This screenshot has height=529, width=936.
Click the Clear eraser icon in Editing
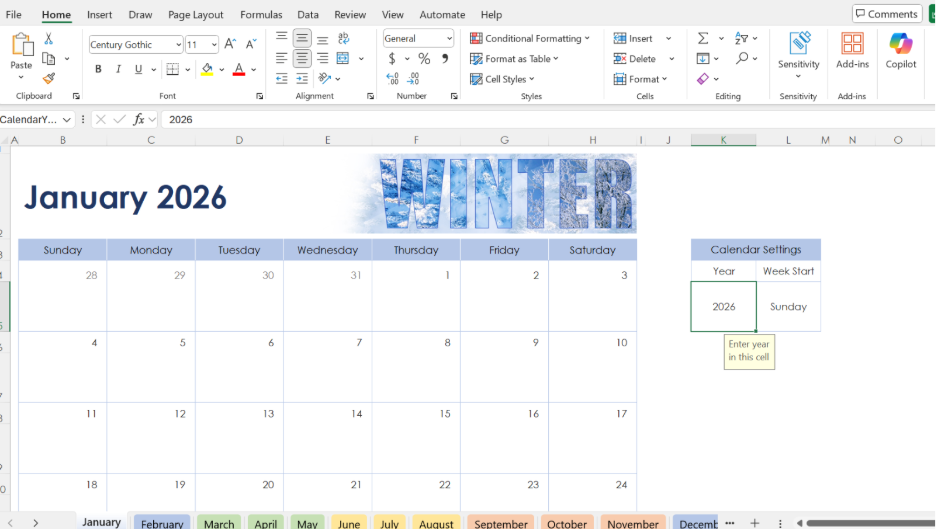(703, 78)
